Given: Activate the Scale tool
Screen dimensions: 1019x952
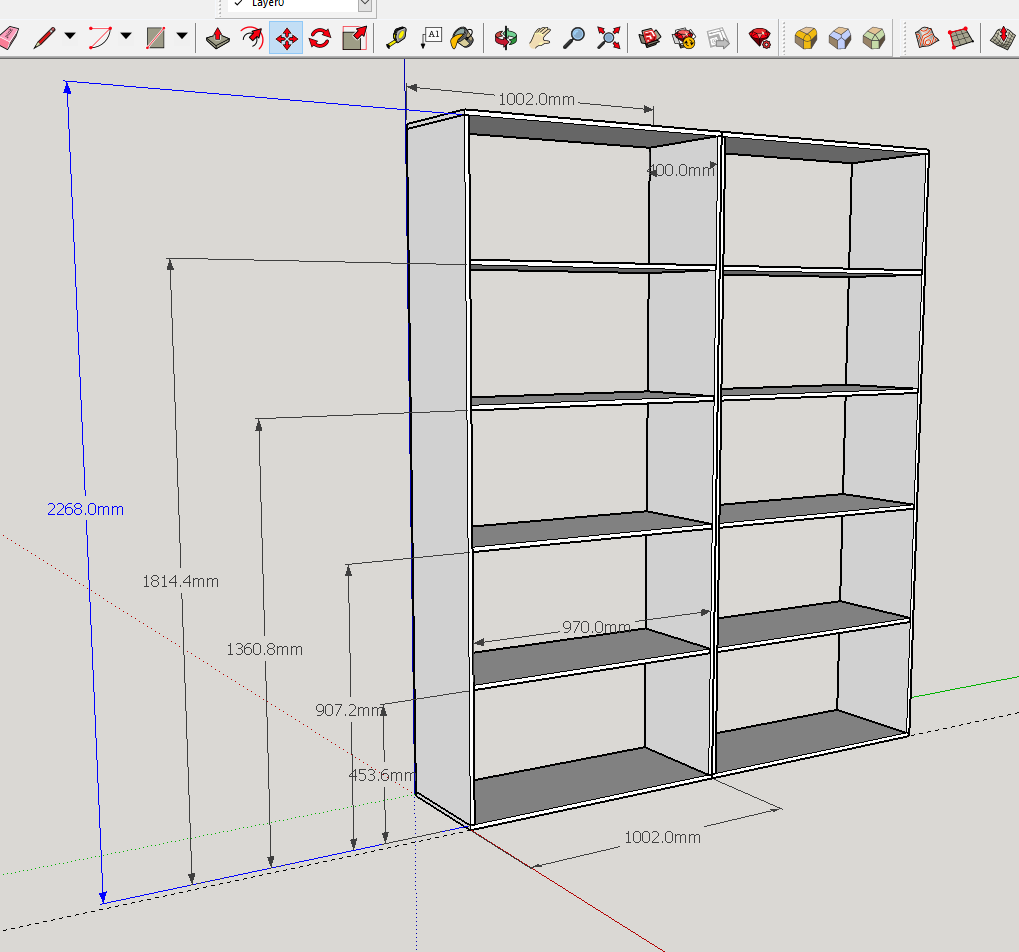Looking at the screenshot, I should pyautogui.click(x=354, y=38).
